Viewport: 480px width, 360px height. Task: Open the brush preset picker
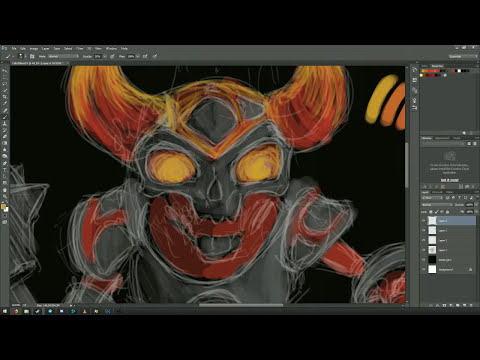tap(22, 56)
